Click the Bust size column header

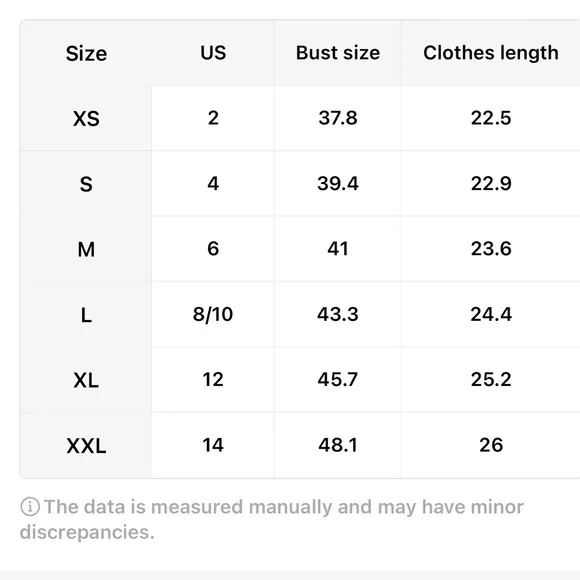(x=338, y=53)
